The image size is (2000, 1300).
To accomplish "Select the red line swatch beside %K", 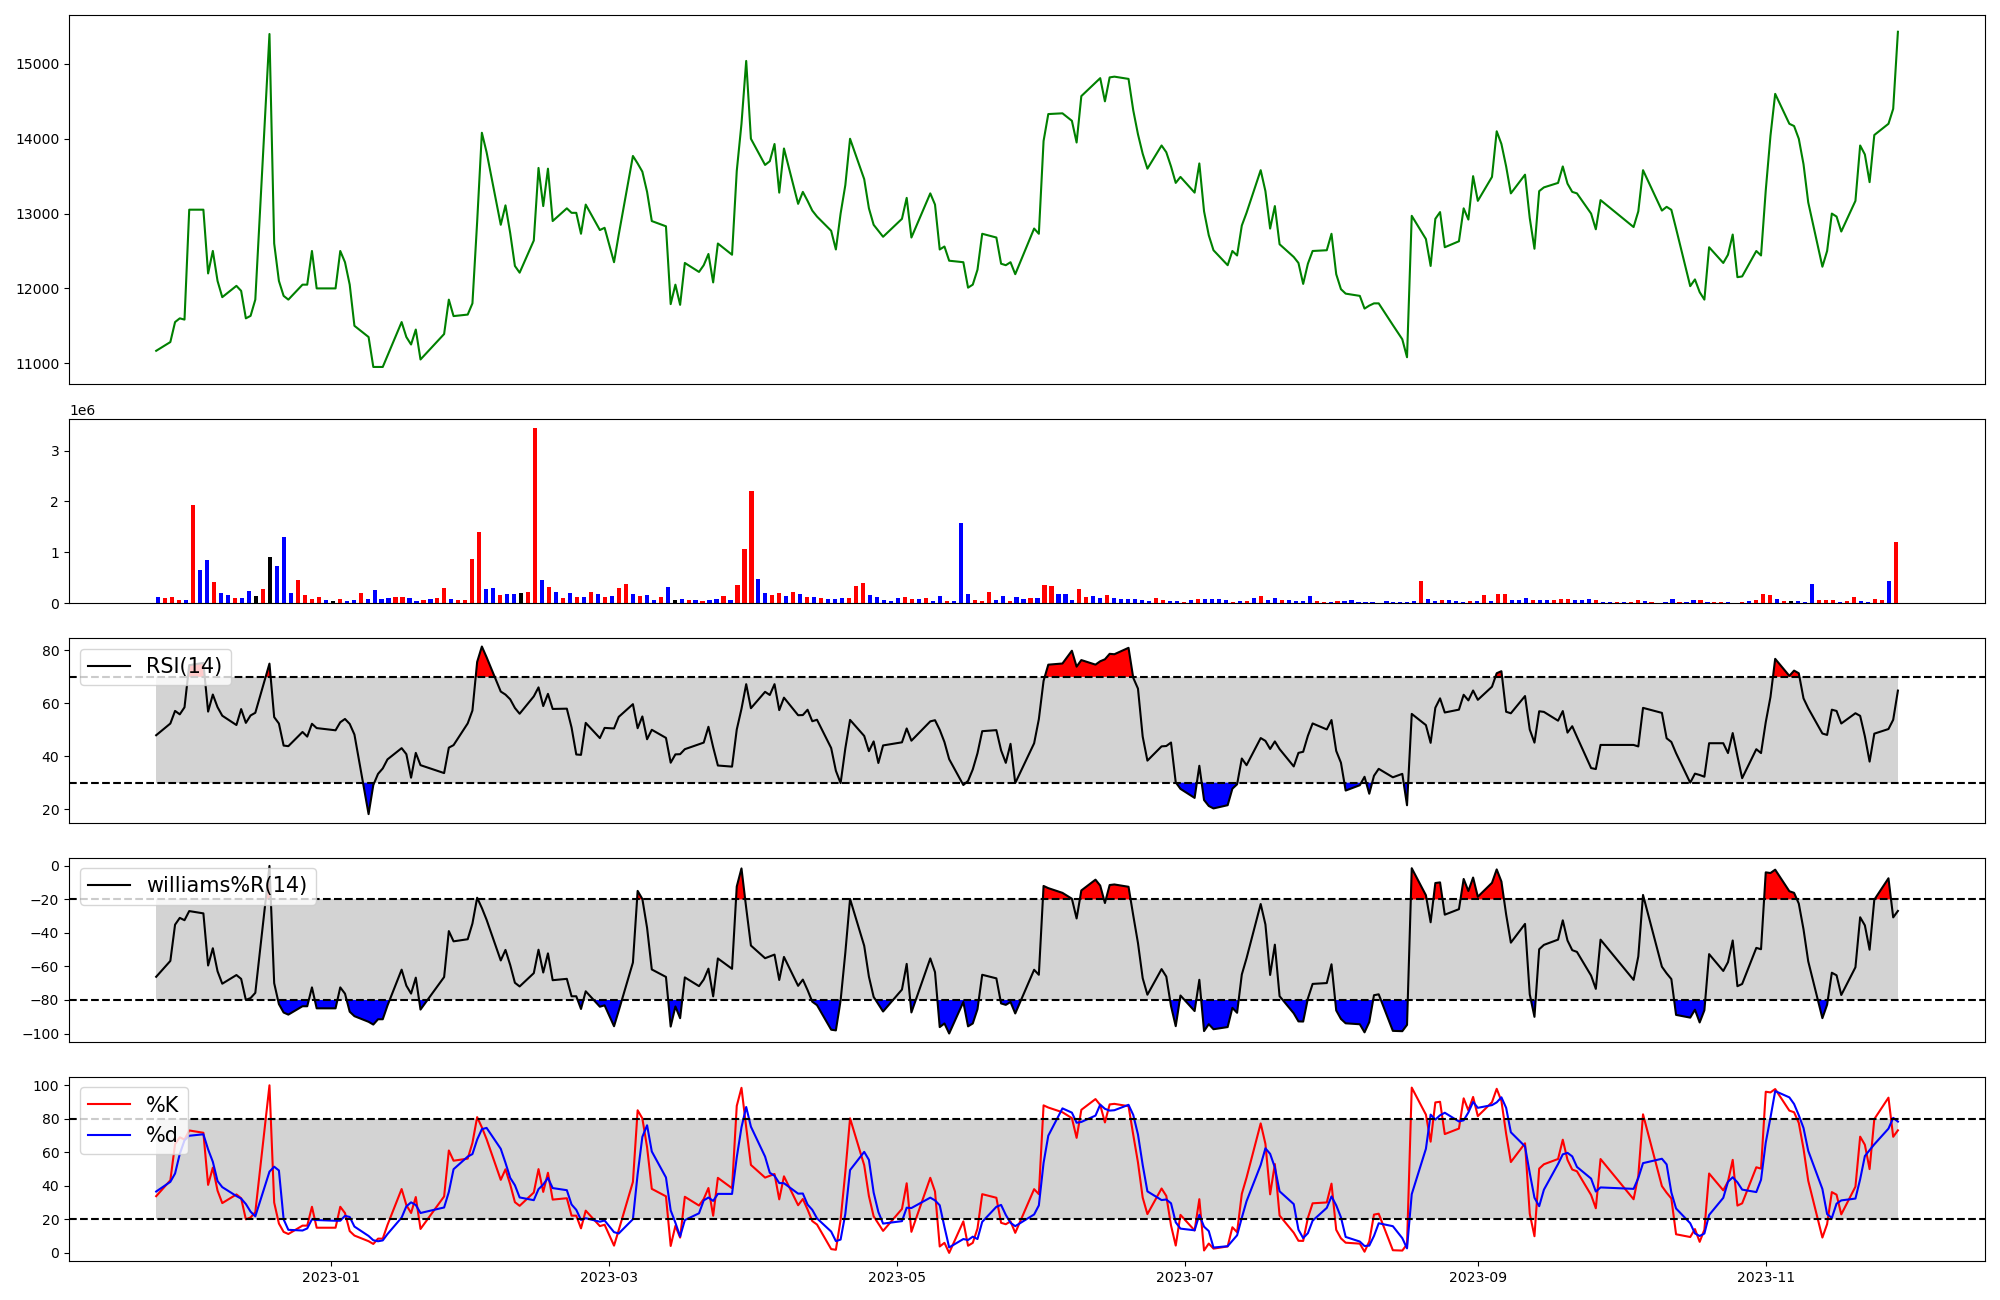I will [109, 1105].
